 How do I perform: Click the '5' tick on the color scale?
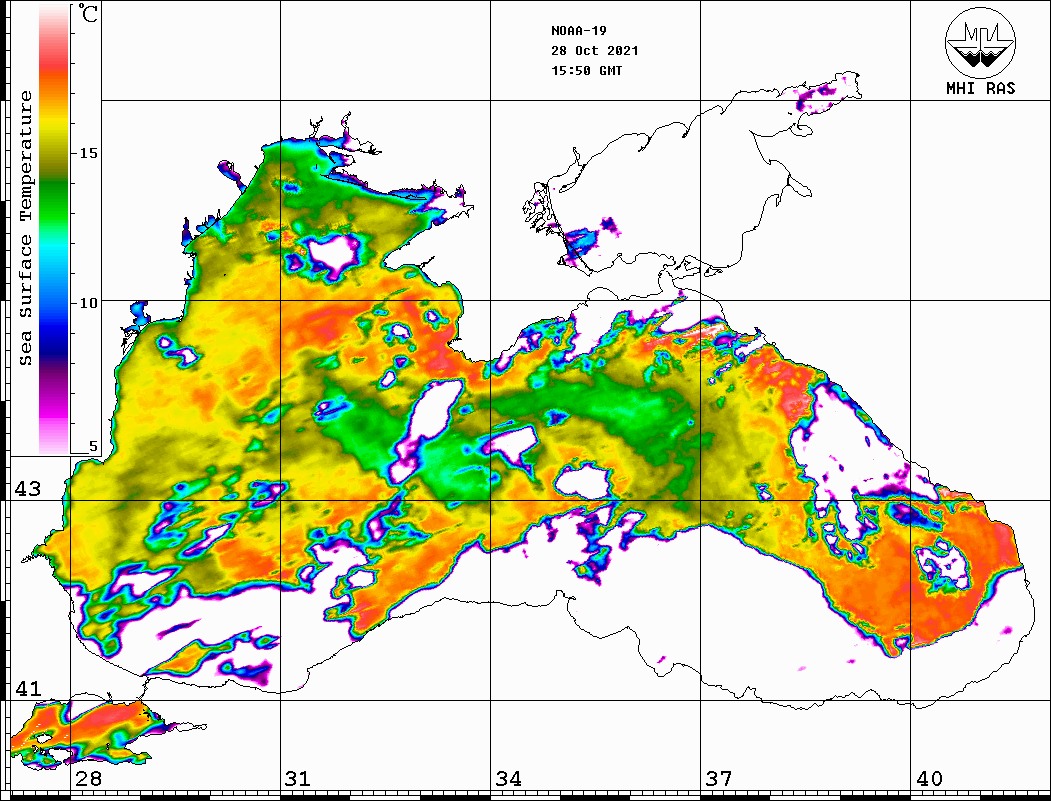tap(93, 446)
